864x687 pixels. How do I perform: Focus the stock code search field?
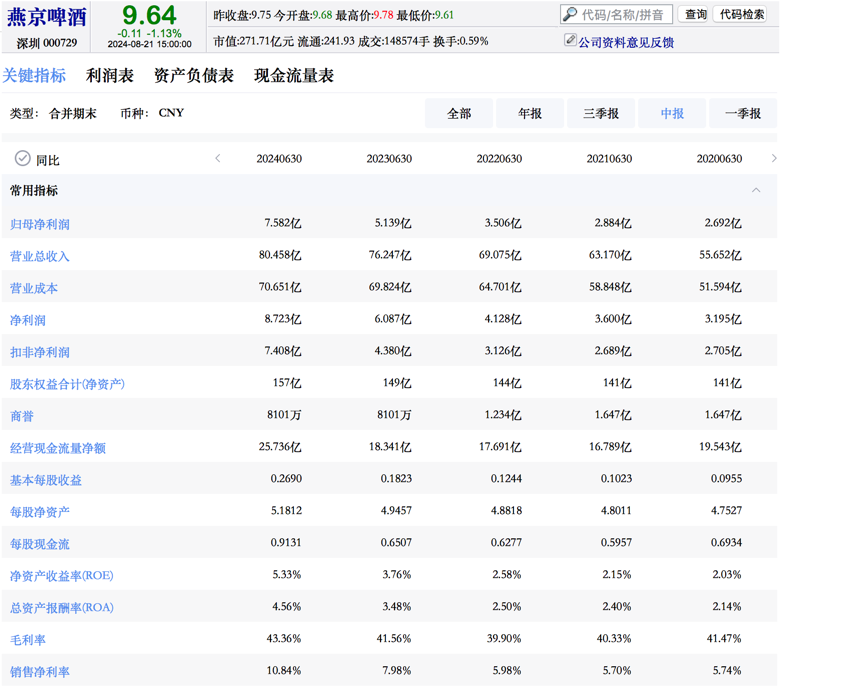(624, 15)
